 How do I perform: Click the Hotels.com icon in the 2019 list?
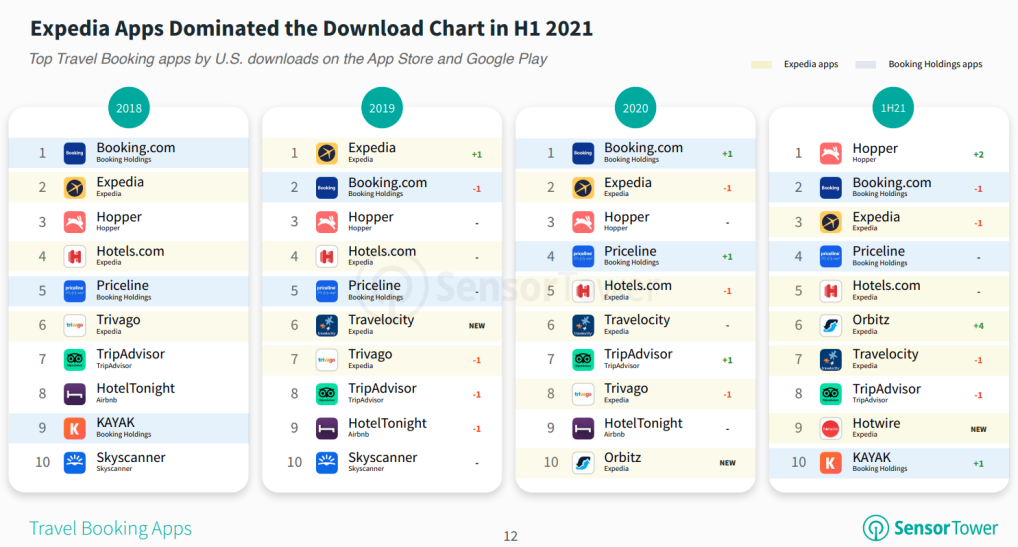(327, 256)
